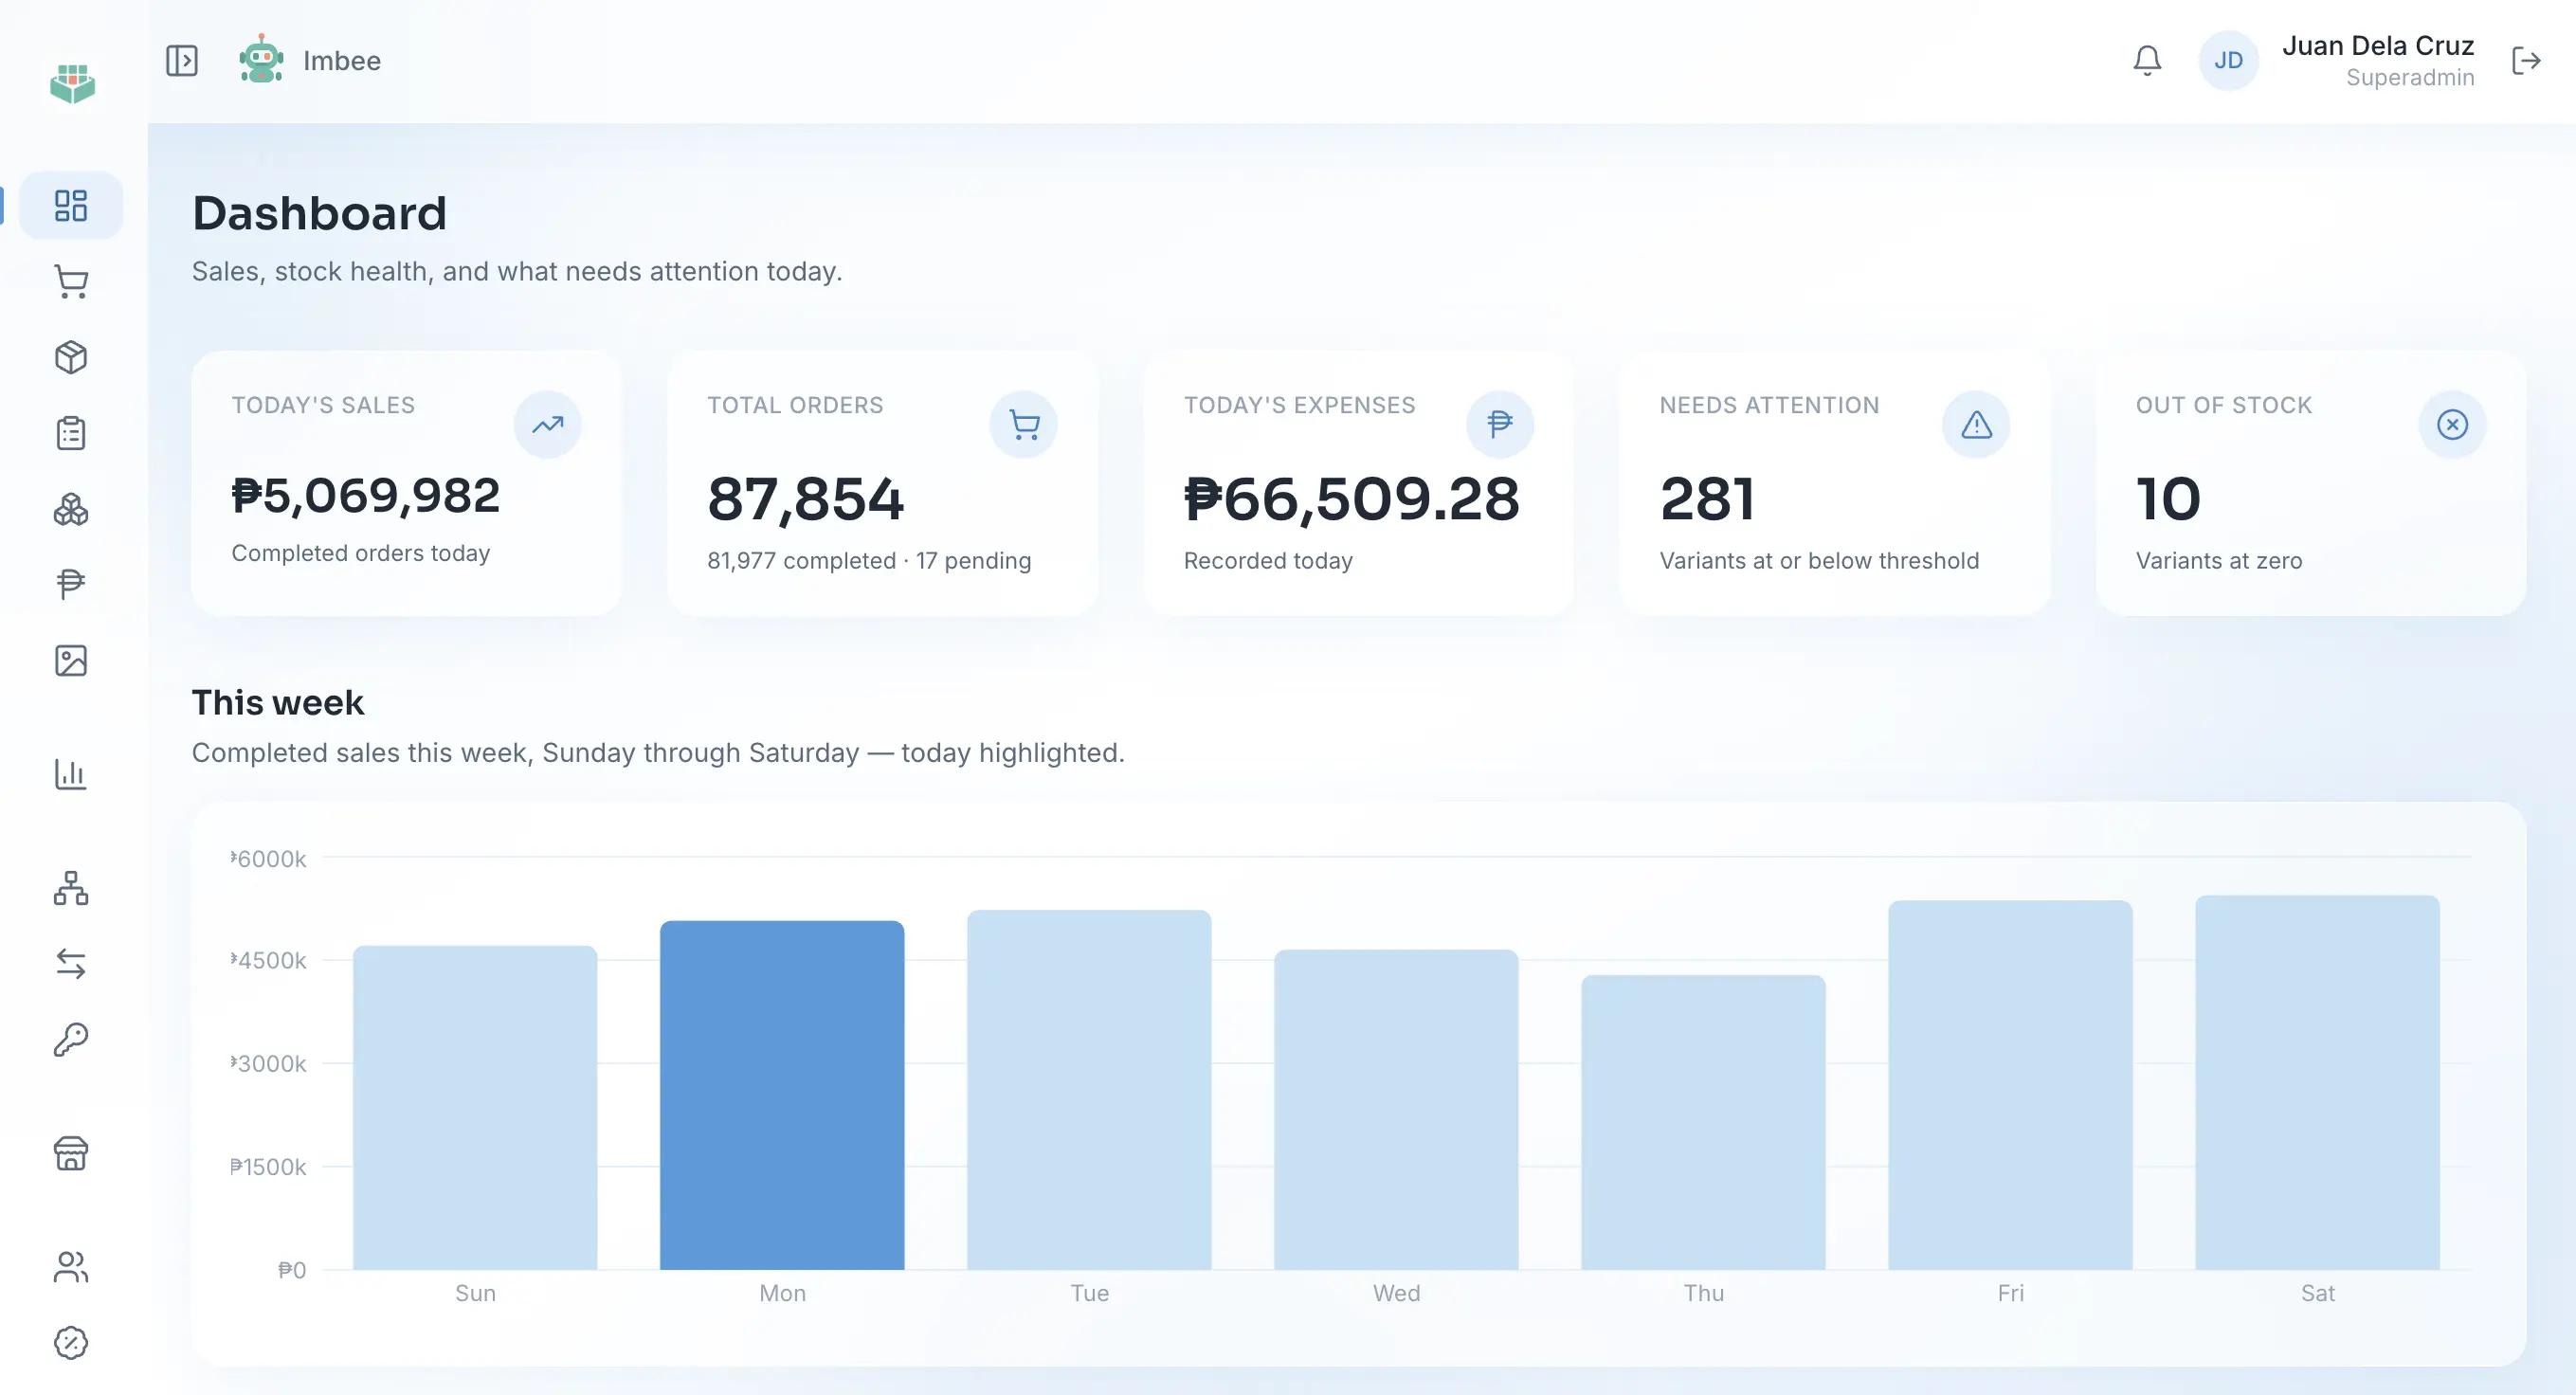Click the JD user avatar
The height and width of the screenshot is (1395, 2576).
pyautogui.click(x=2228, y=61)
